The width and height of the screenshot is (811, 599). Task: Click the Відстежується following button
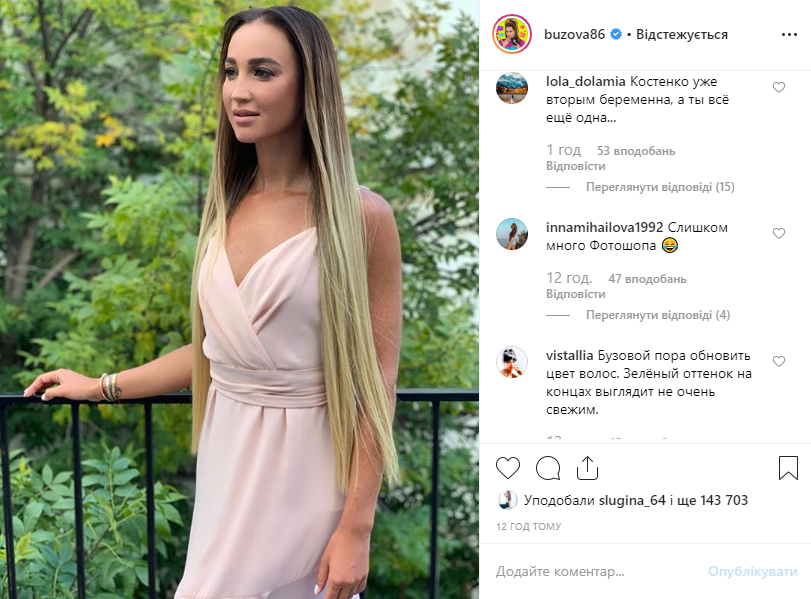(682, 35)
